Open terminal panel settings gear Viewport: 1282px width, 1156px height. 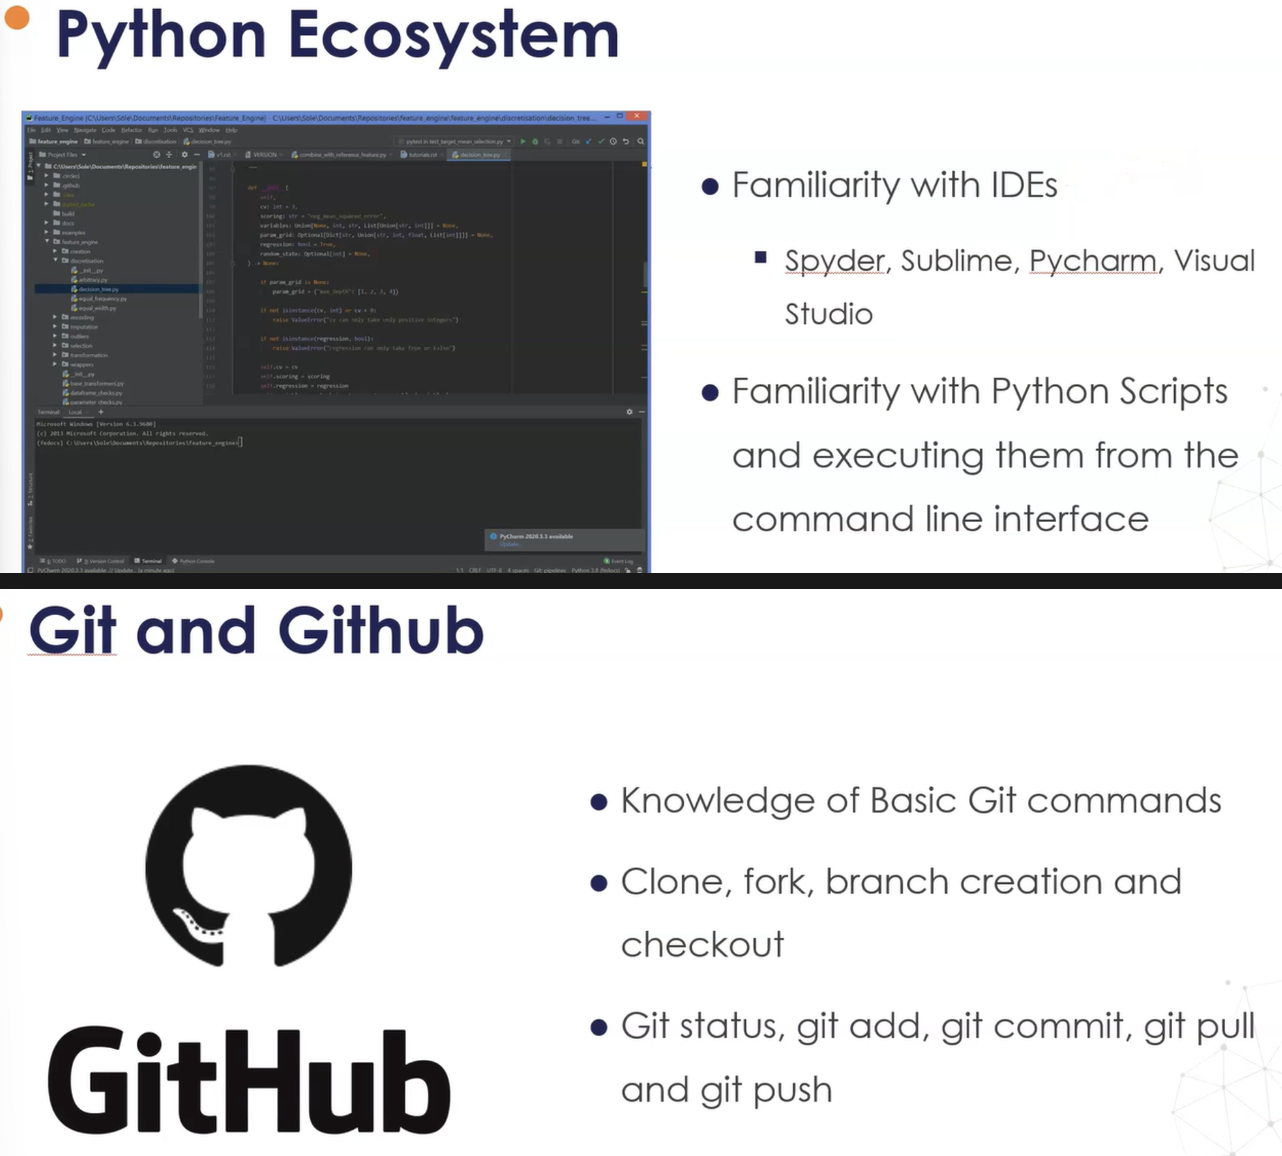point(629,412)
